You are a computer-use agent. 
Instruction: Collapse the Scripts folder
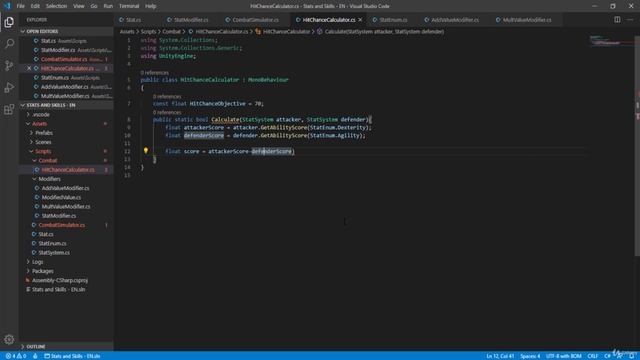66,151
